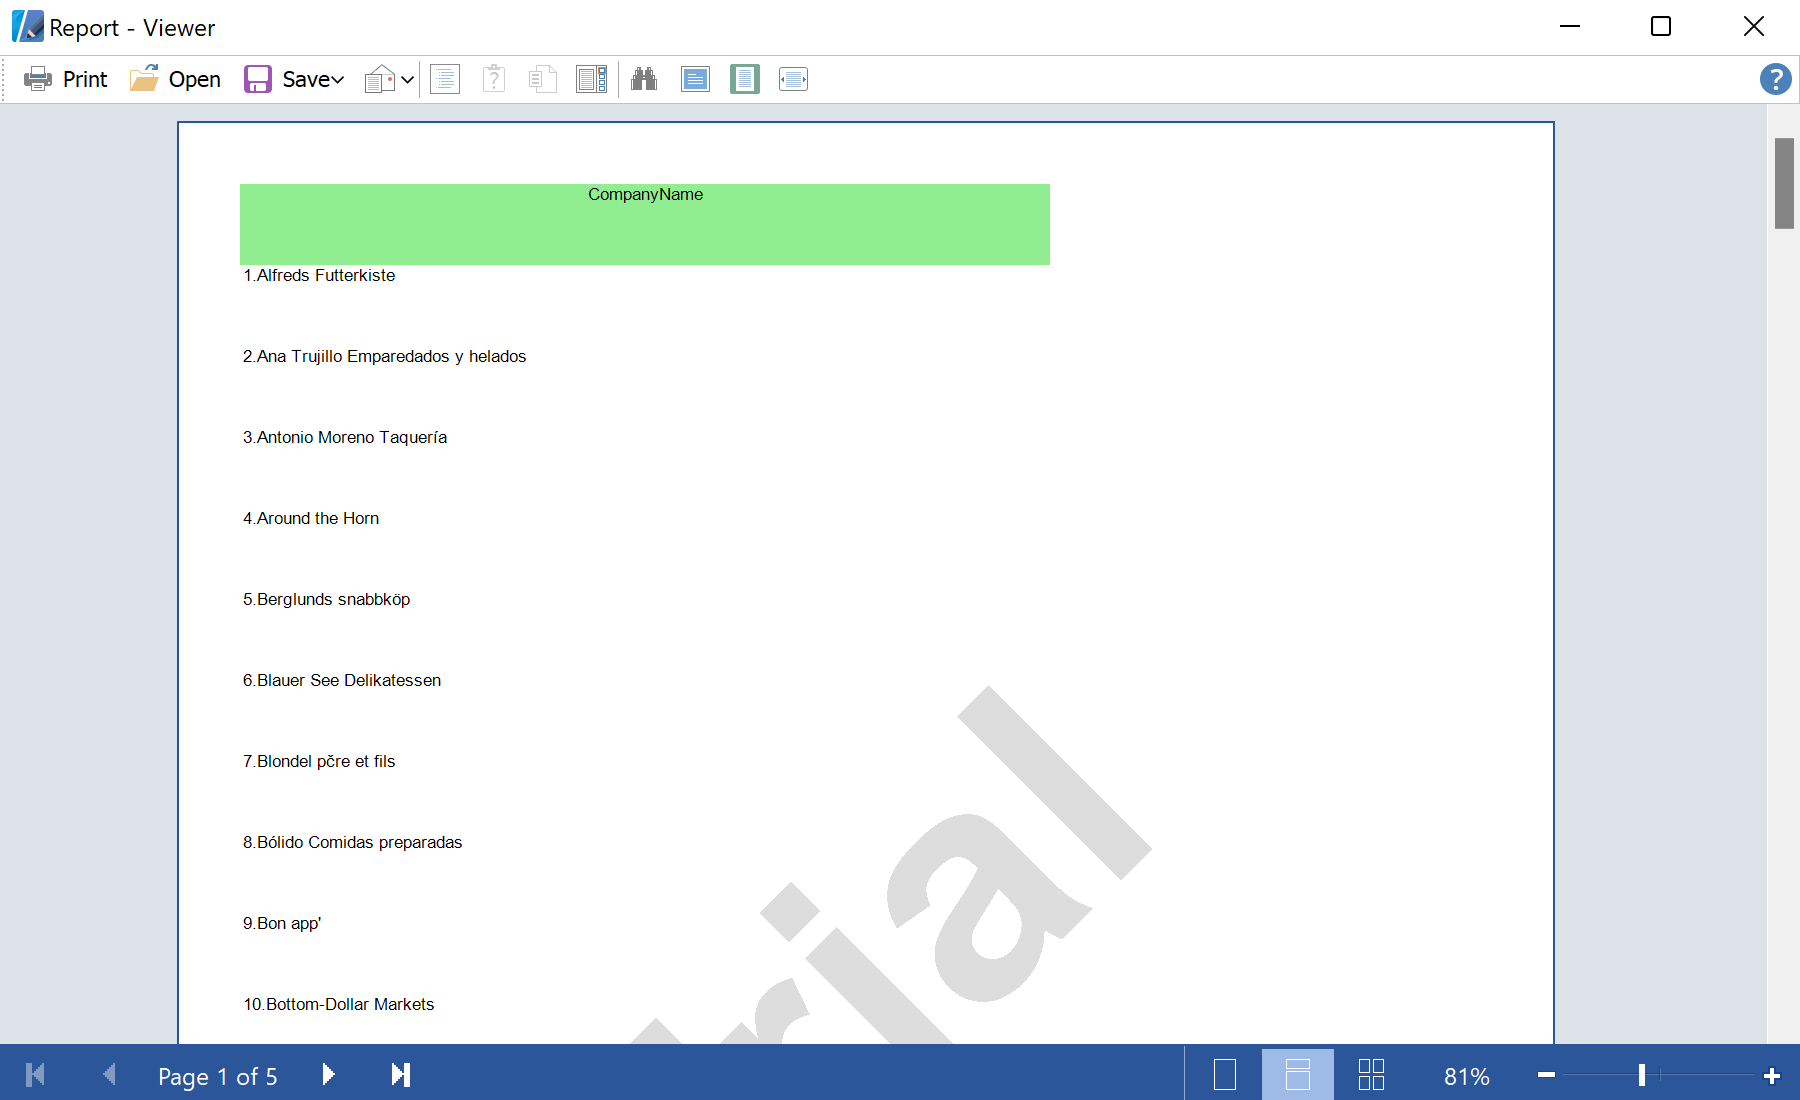Click the bookmarks page icon
This screenshot has height=1100, width=1800.
[x=445, y=79]
